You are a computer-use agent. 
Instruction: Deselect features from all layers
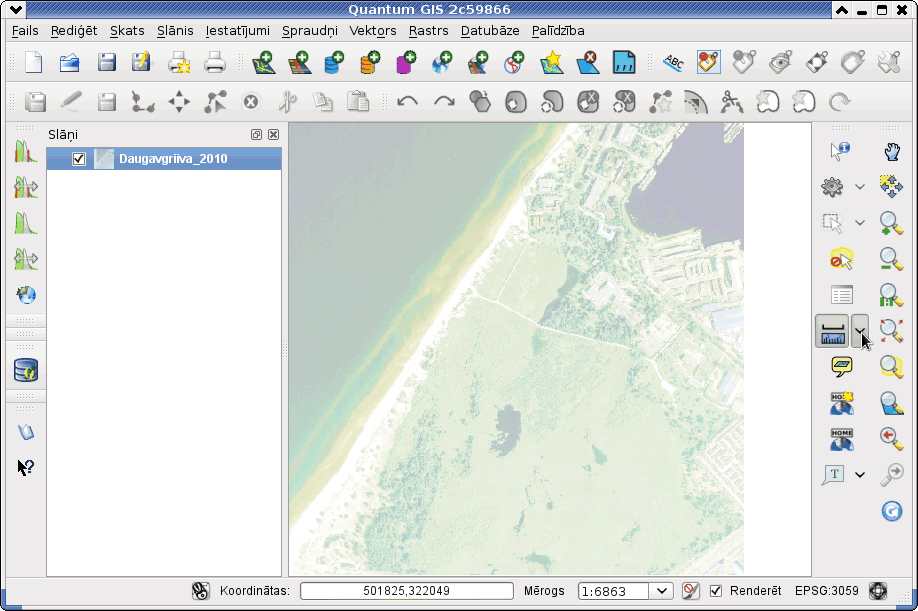841,259
